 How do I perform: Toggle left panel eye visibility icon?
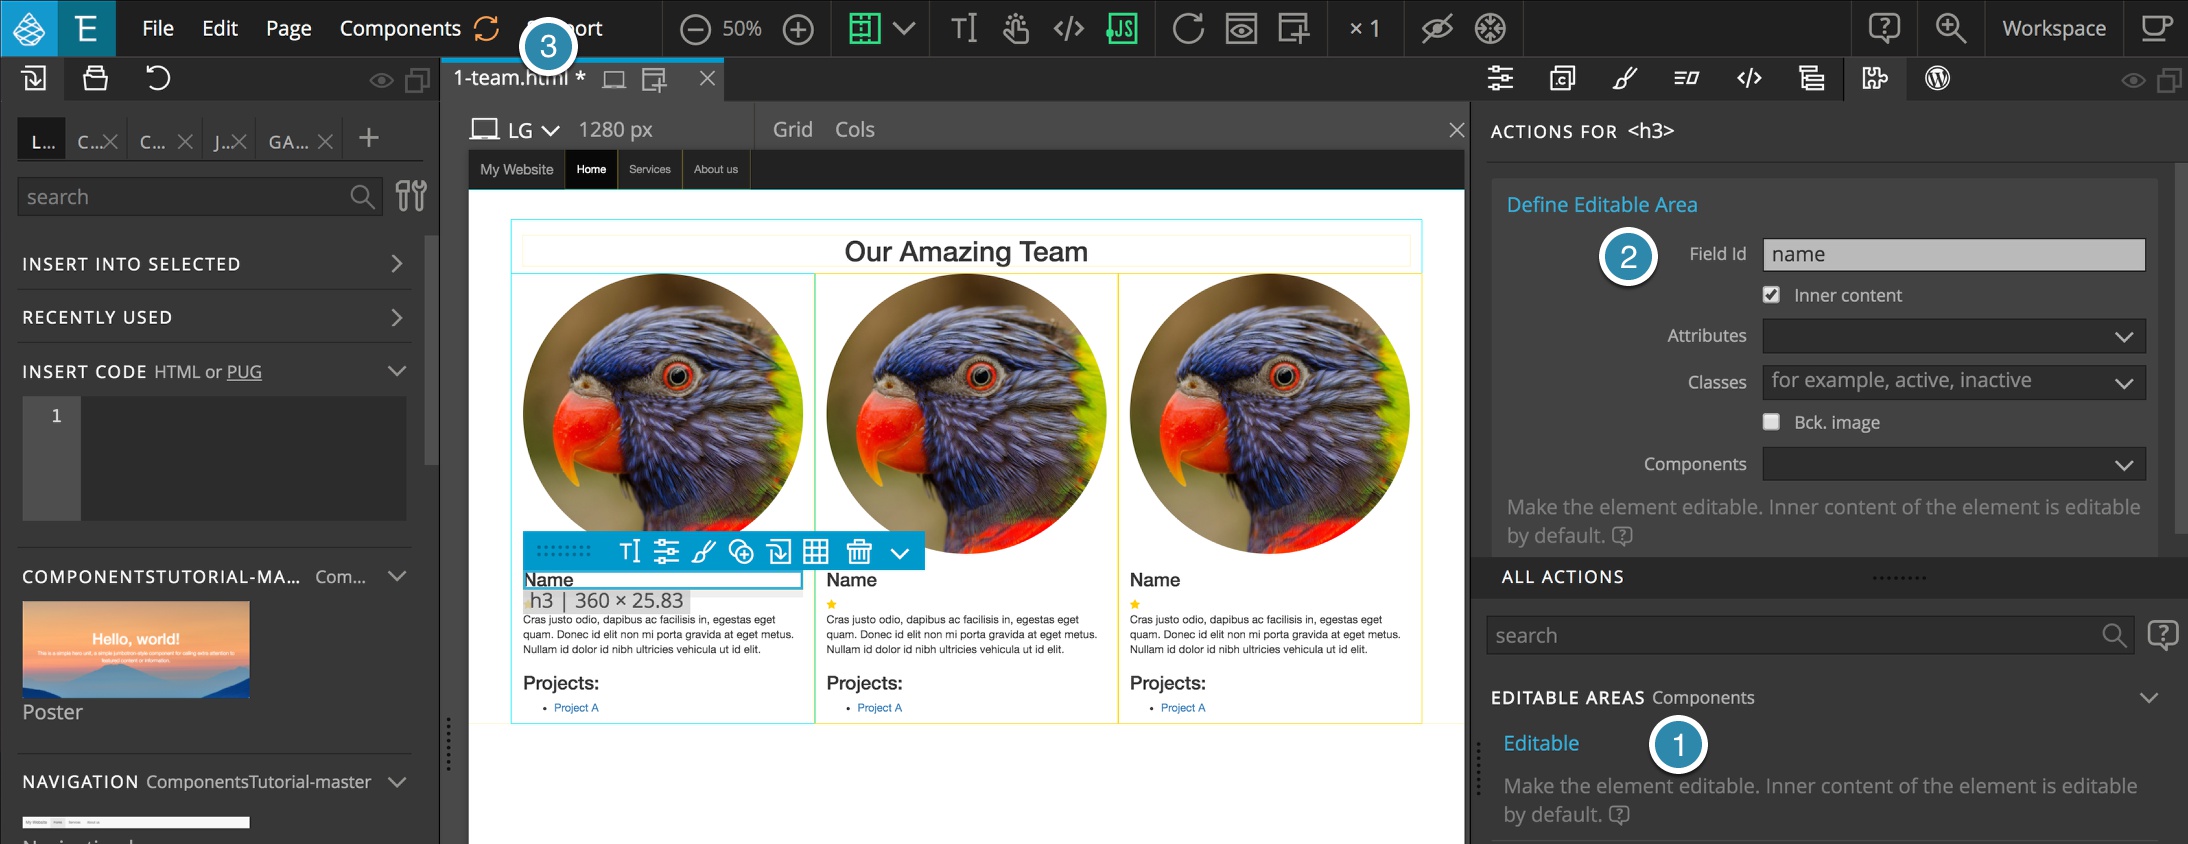pyautogui.click(x=381, y=80)
